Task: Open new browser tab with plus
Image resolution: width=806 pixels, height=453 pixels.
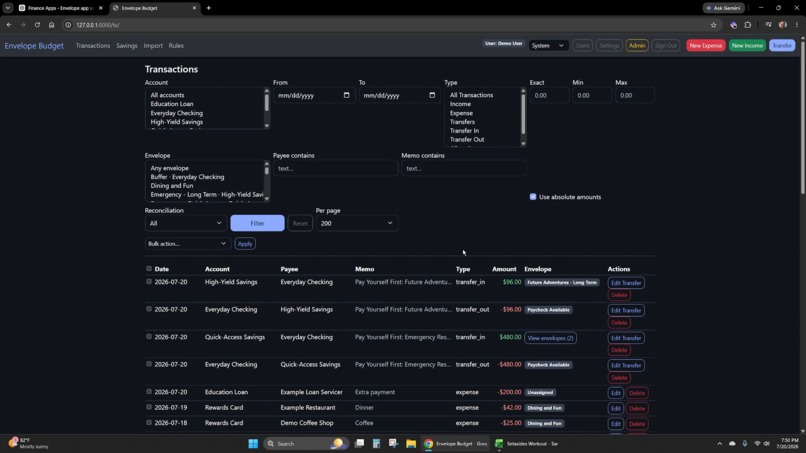Action: click(209, 8)
